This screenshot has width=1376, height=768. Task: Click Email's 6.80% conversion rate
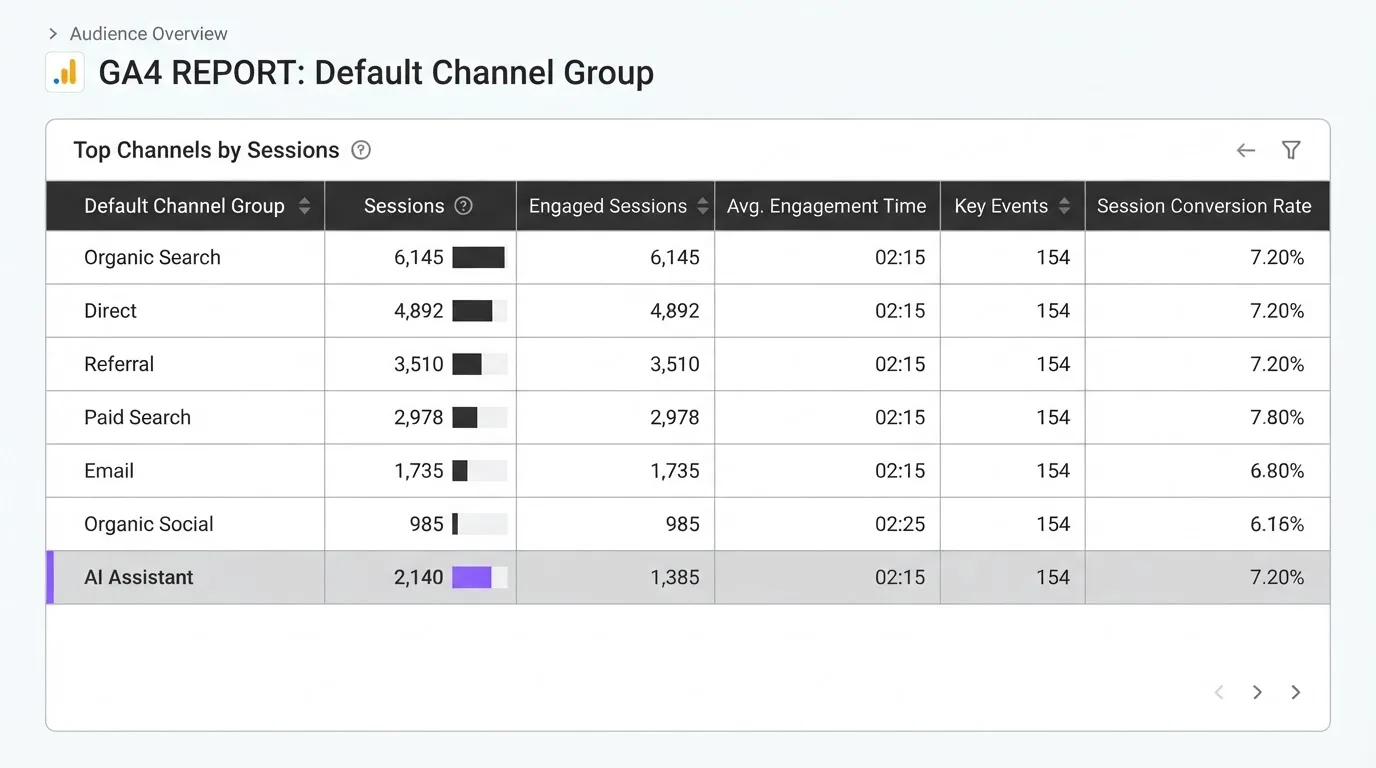coord(1277,471)
